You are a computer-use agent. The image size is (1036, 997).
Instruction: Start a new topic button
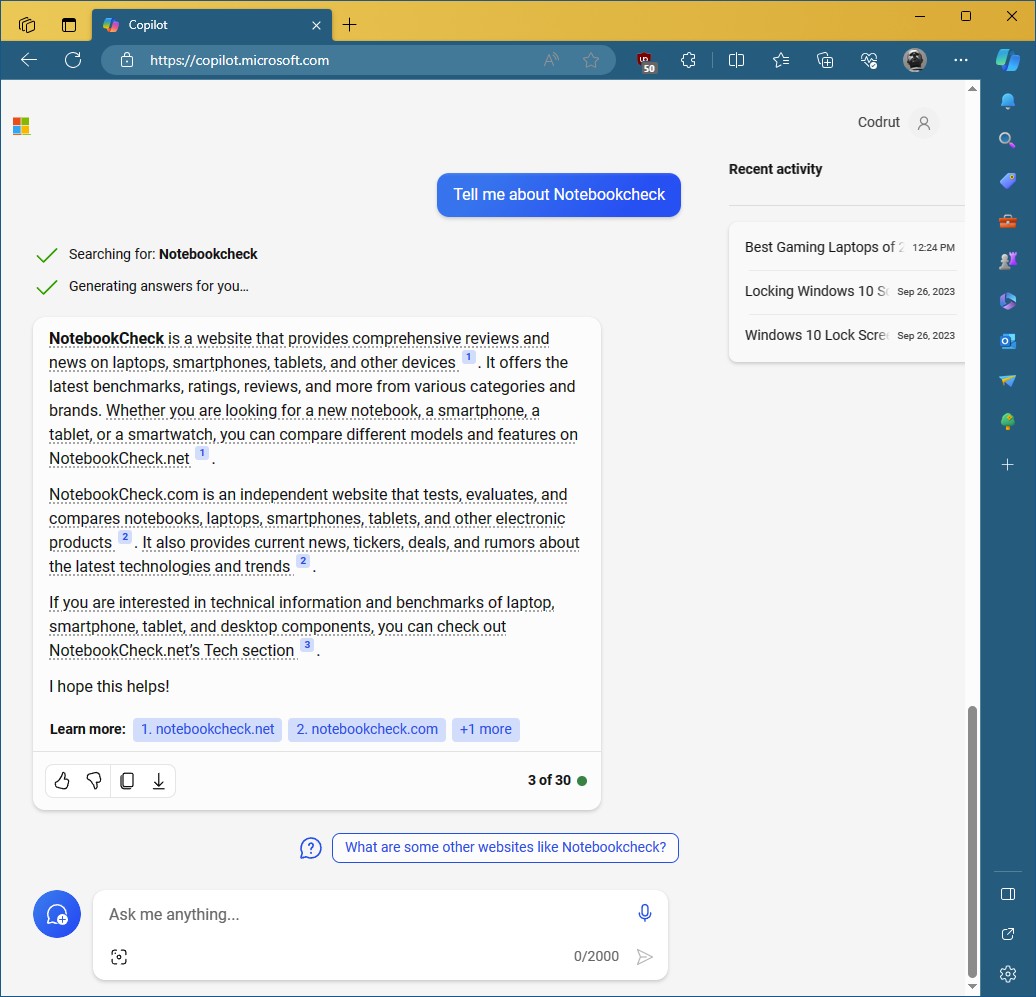(x=57, y=914)
